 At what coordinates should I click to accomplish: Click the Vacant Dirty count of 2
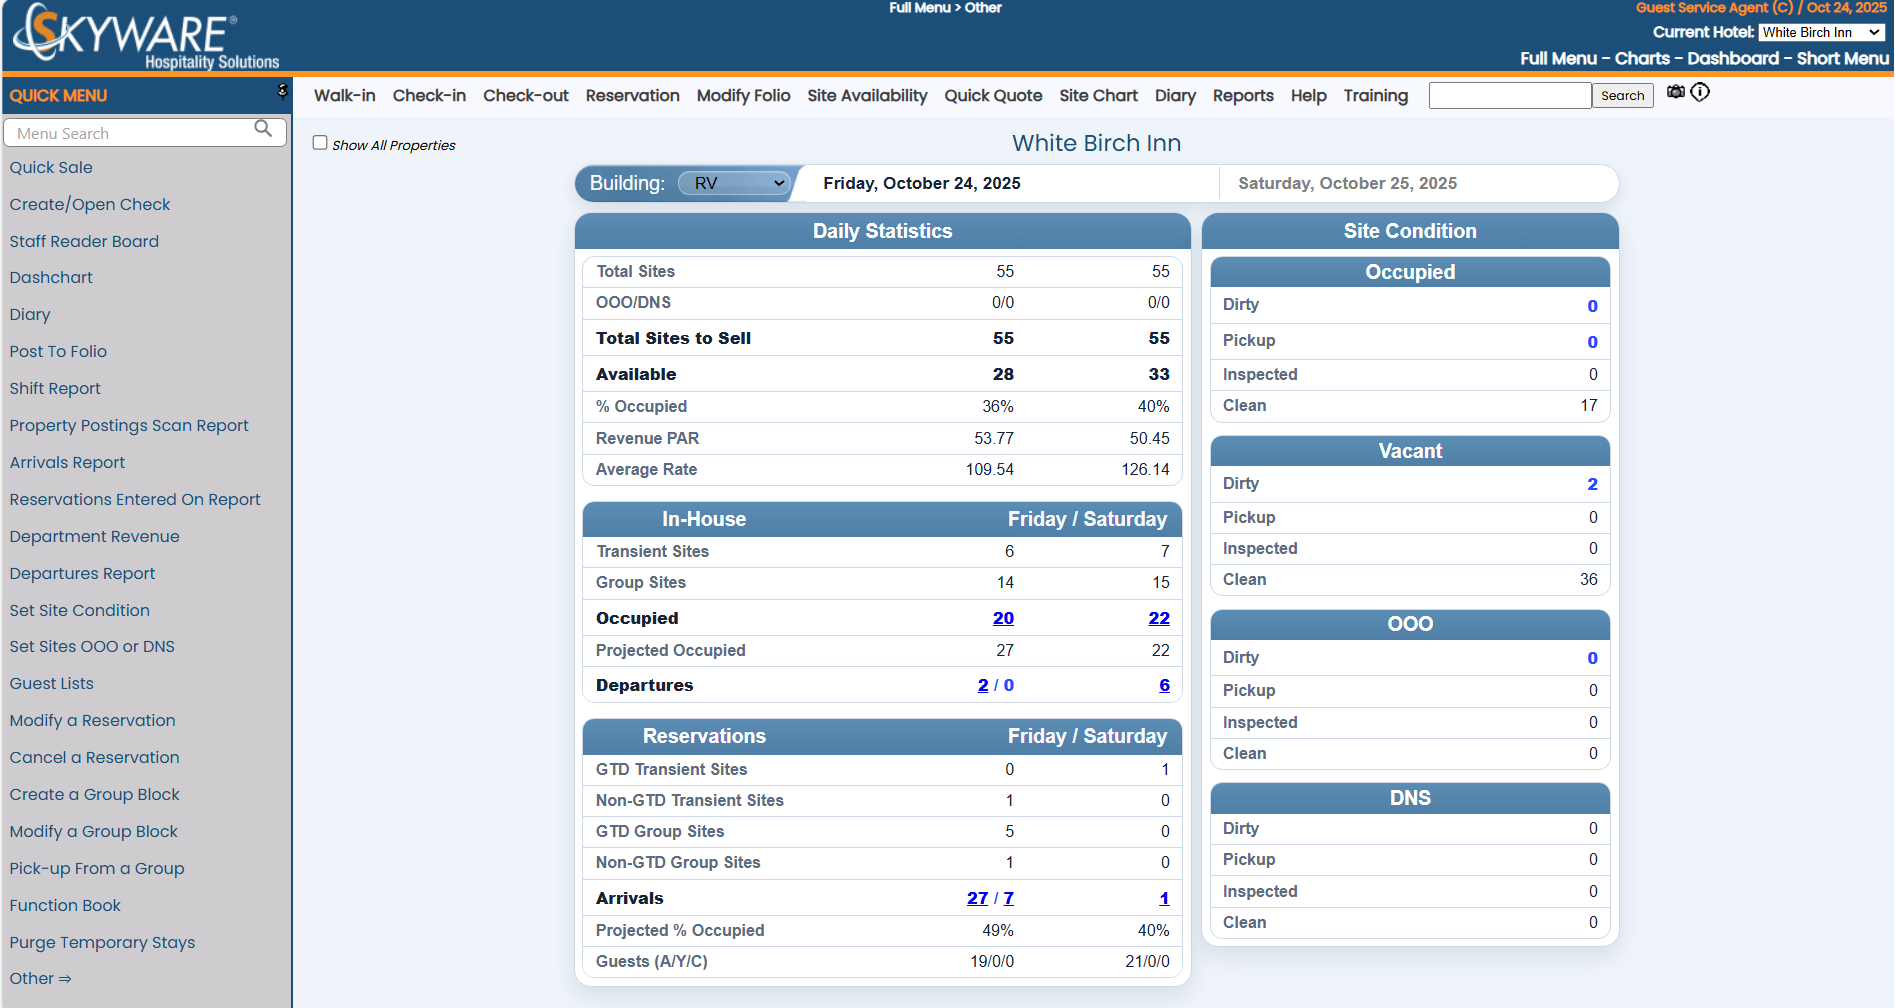pyautogui.click(x=1592, y=484)
